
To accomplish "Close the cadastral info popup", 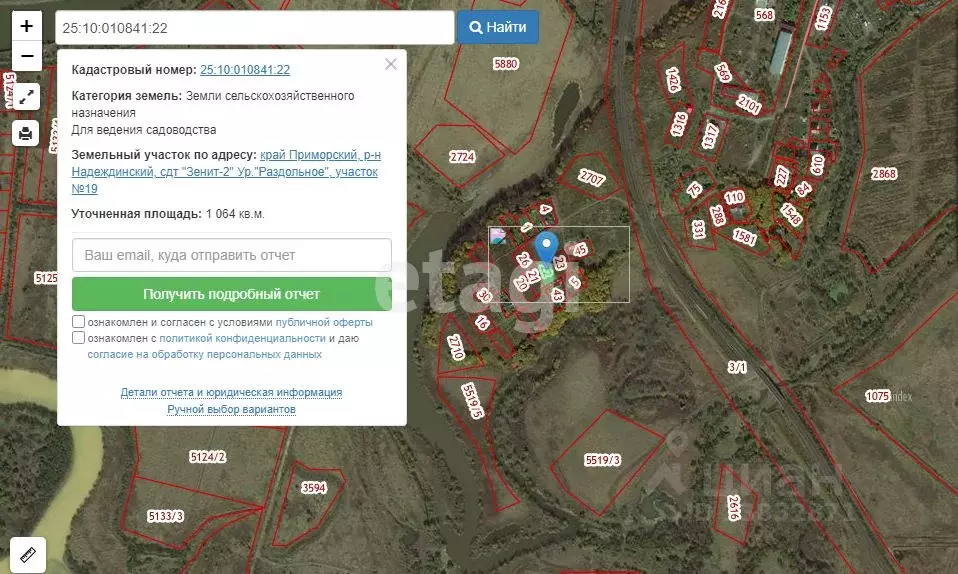I will (x=391, y=64).
